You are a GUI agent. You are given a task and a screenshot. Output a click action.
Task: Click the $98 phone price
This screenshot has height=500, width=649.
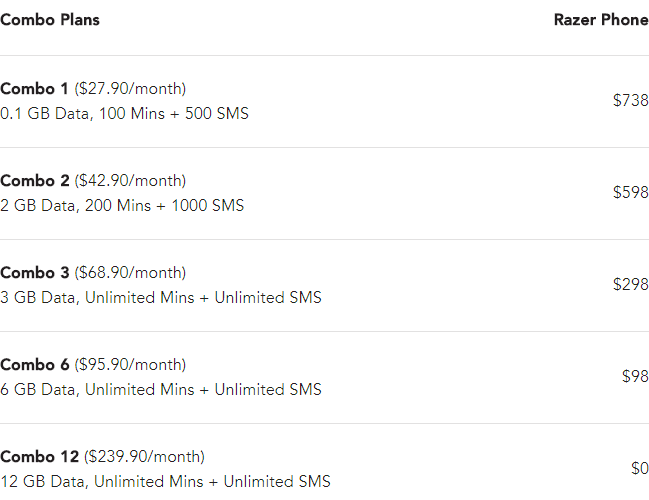pos(635,376)
